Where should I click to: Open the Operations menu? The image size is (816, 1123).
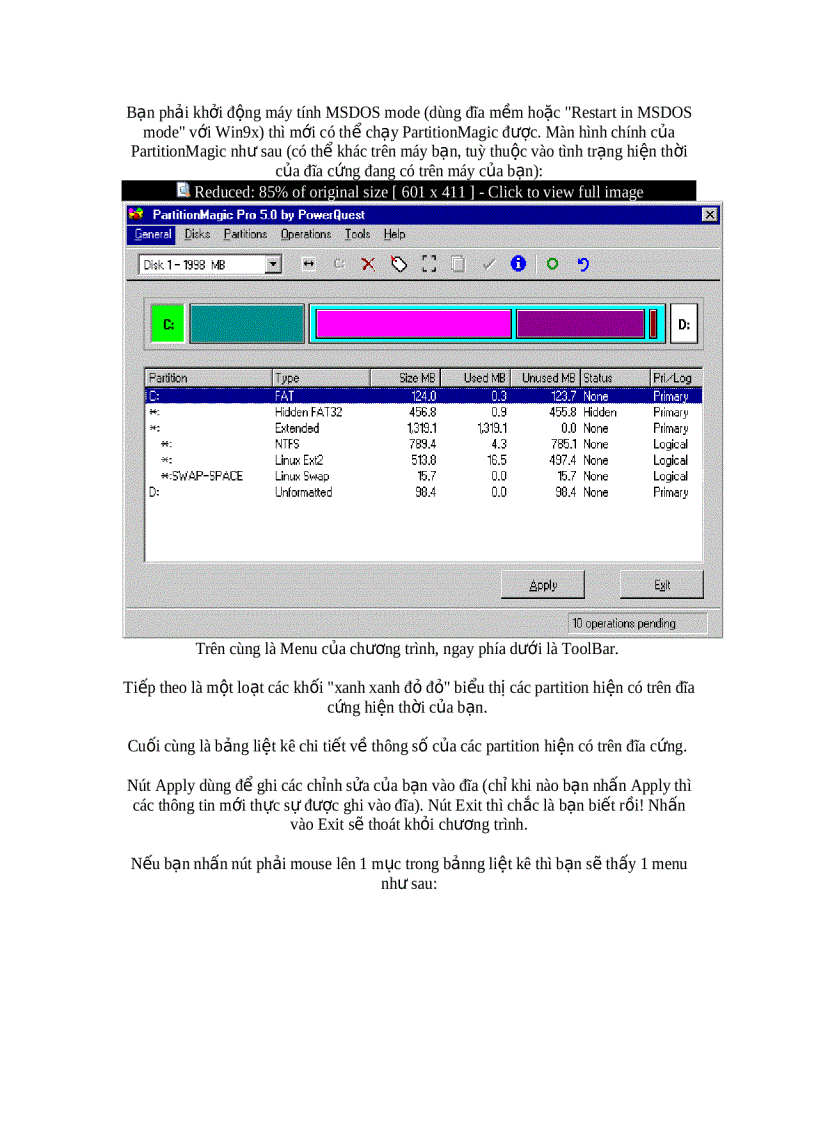point(305,234)
